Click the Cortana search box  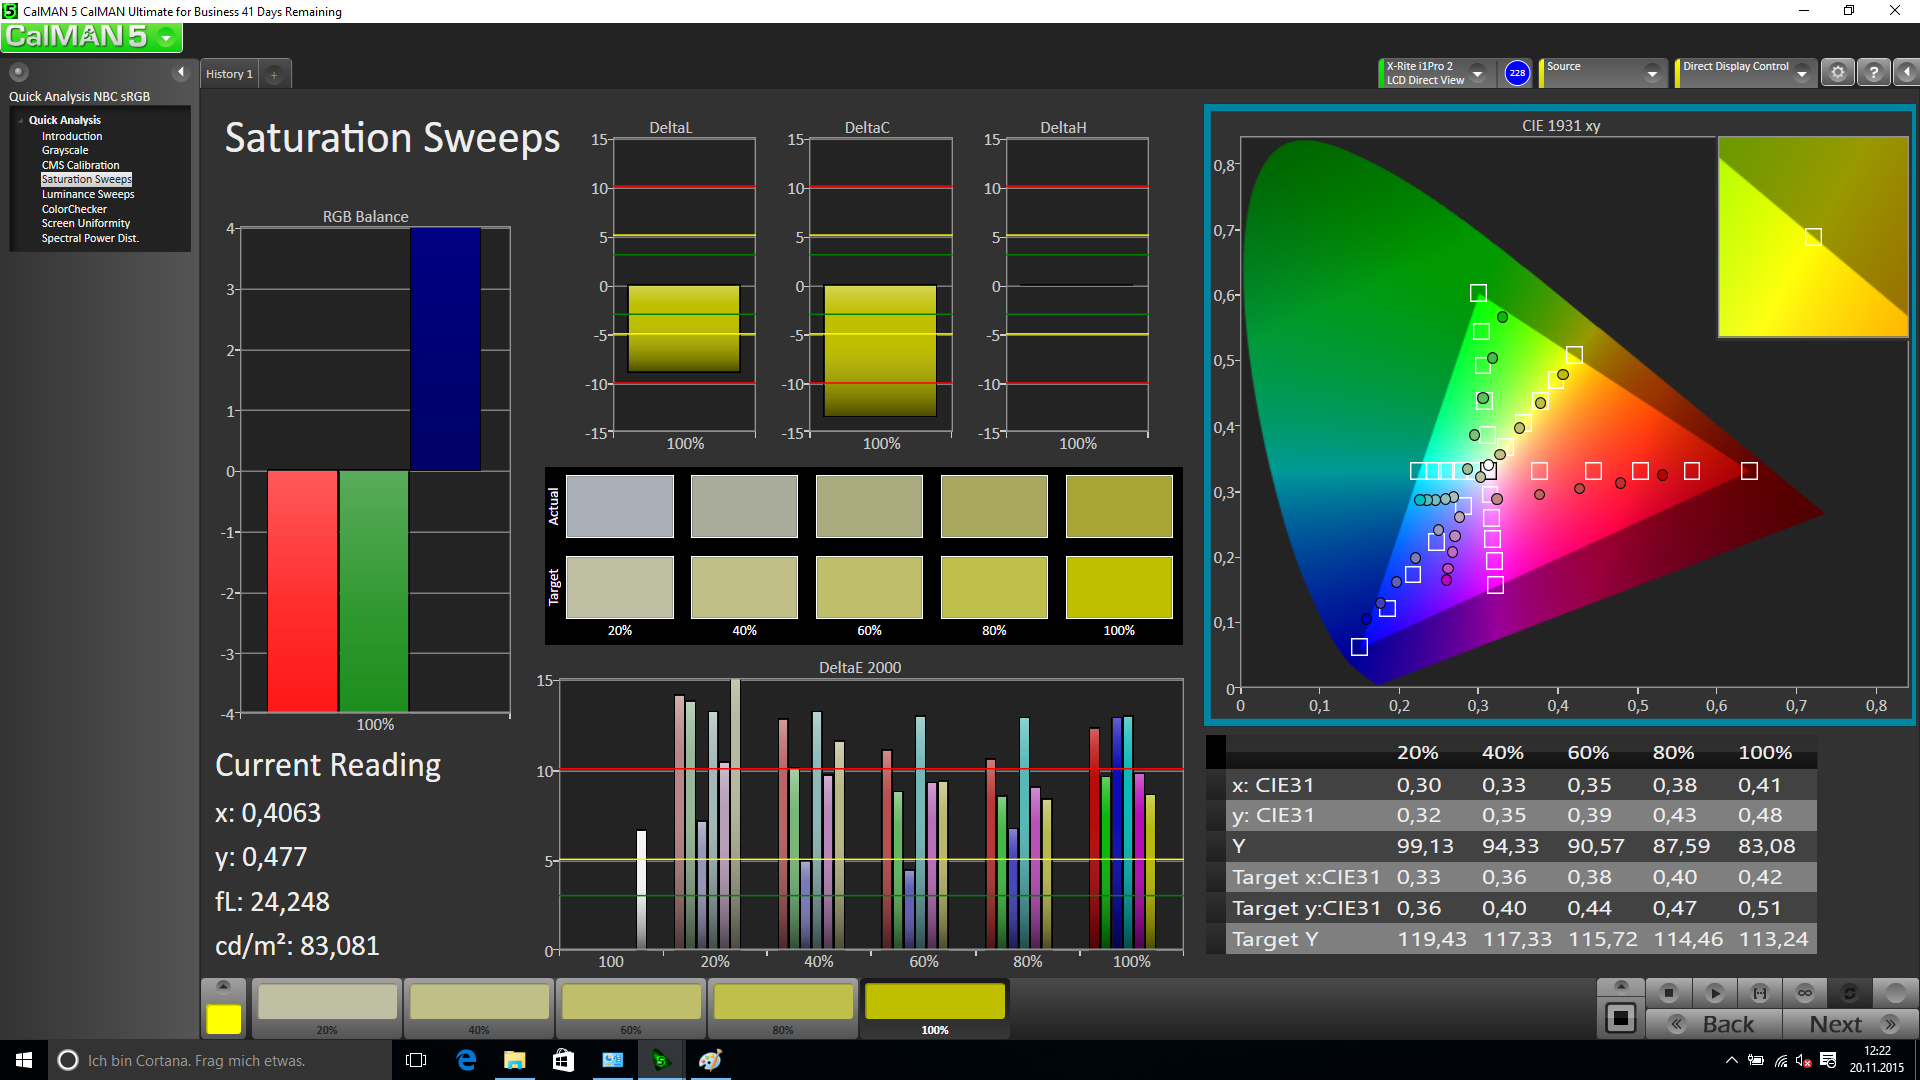tap(220, 1060)
